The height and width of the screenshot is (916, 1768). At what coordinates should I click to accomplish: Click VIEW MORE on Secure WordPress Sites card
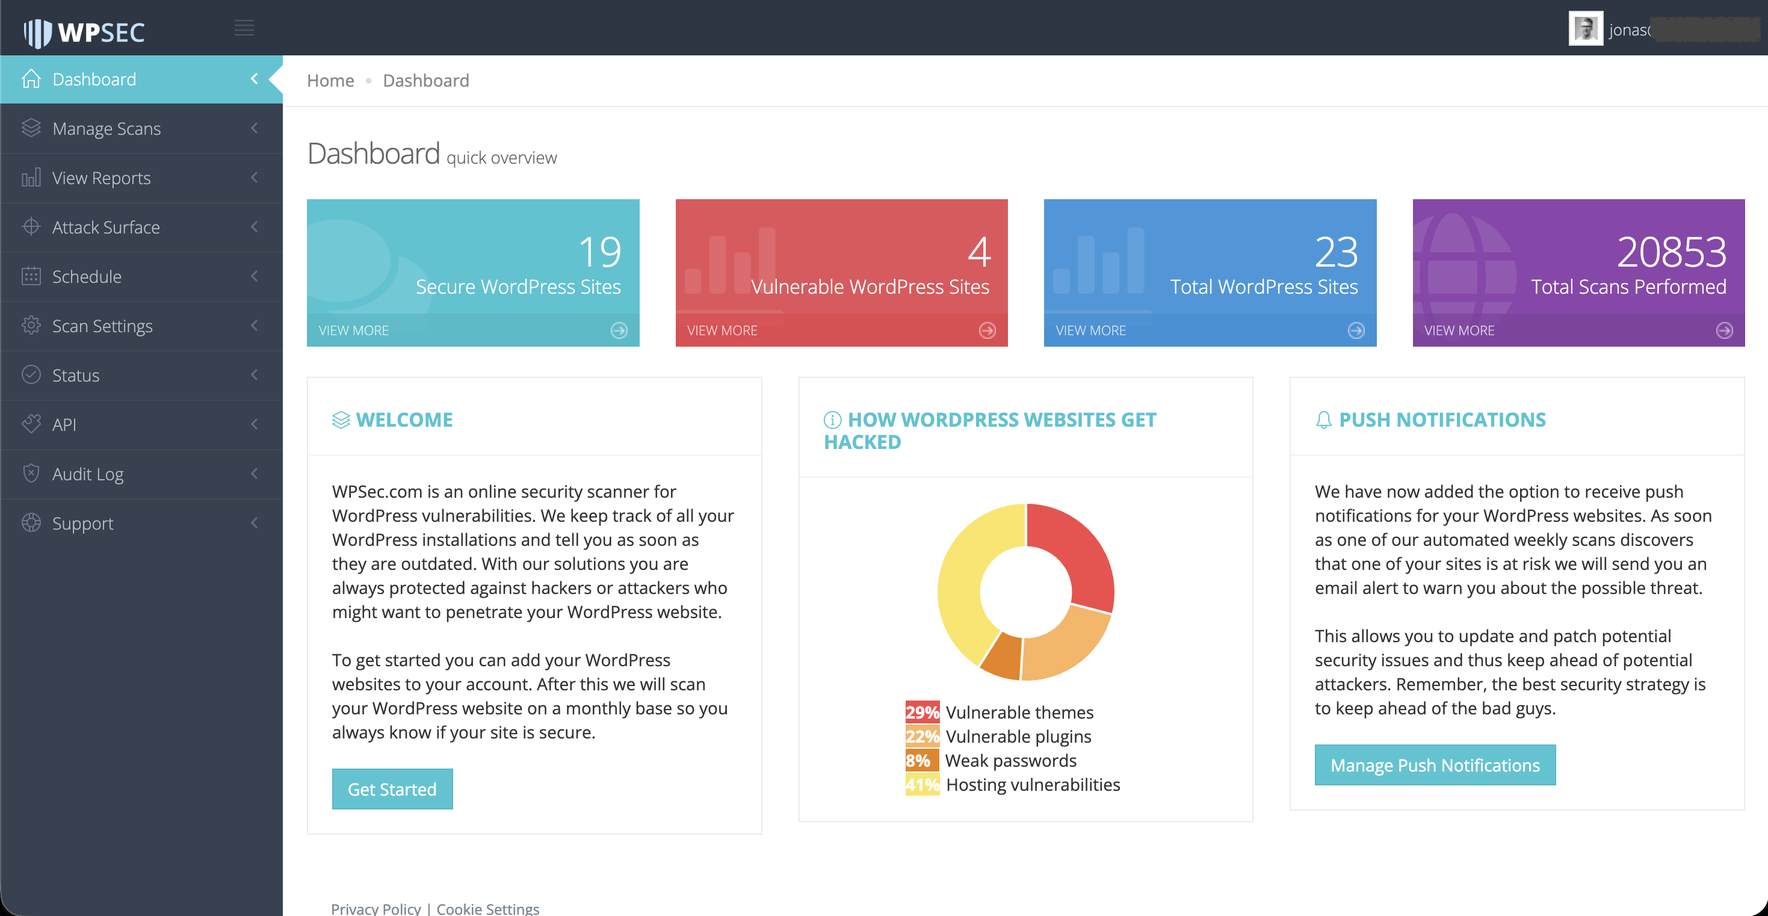click(x=354, y=331)
